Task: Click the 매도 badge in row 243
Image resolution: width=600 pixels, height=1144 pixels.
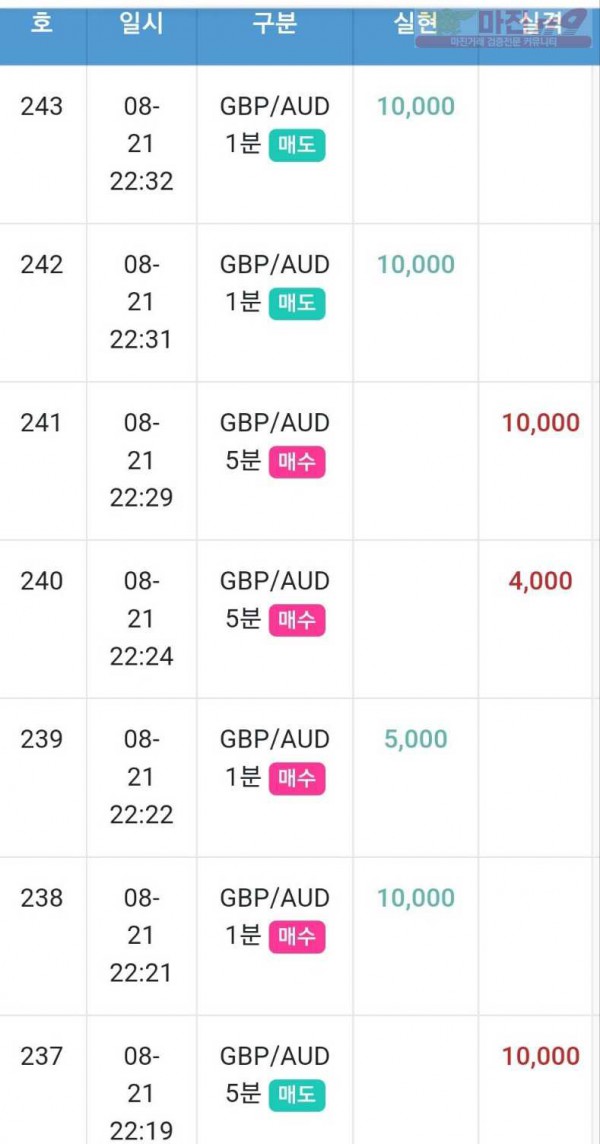Action: [x=296, y=145]
